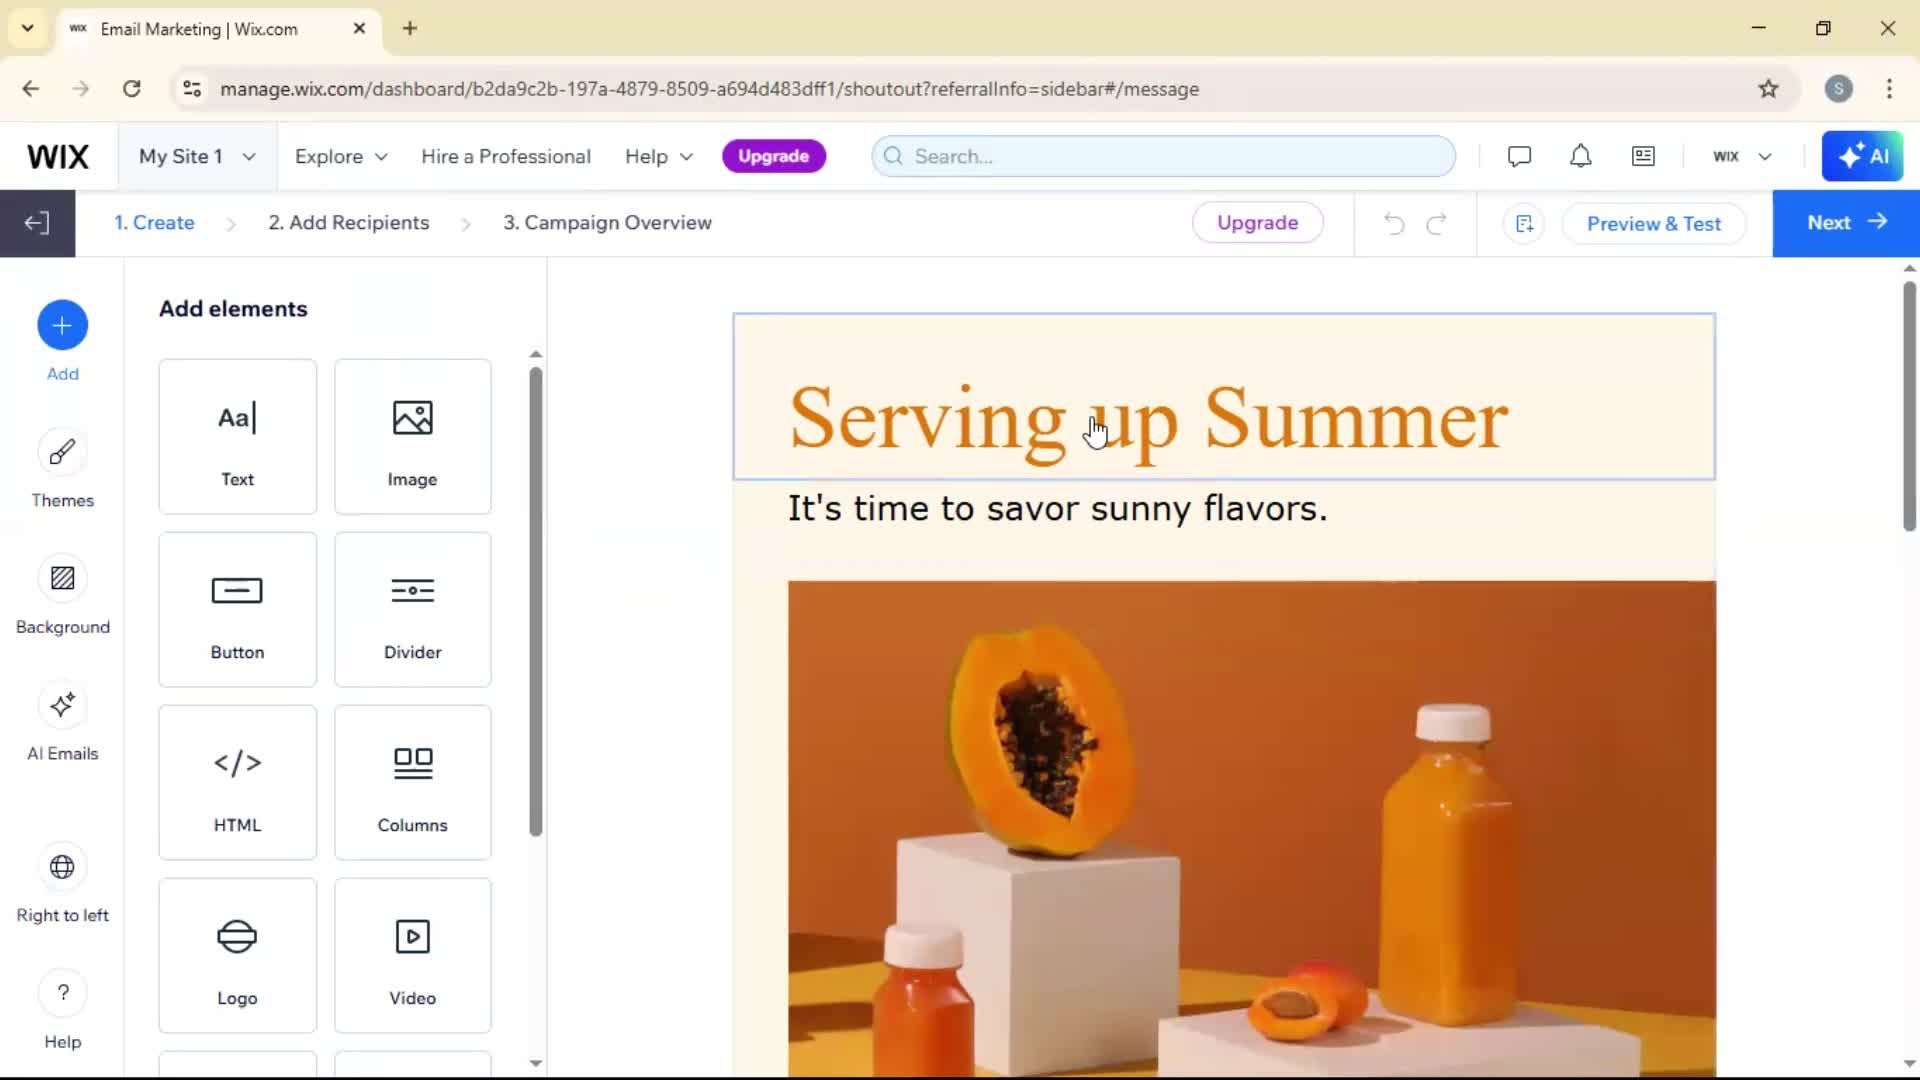Expand the My Site 1 dropdown

pyautogui.click(x=197, y=156)
